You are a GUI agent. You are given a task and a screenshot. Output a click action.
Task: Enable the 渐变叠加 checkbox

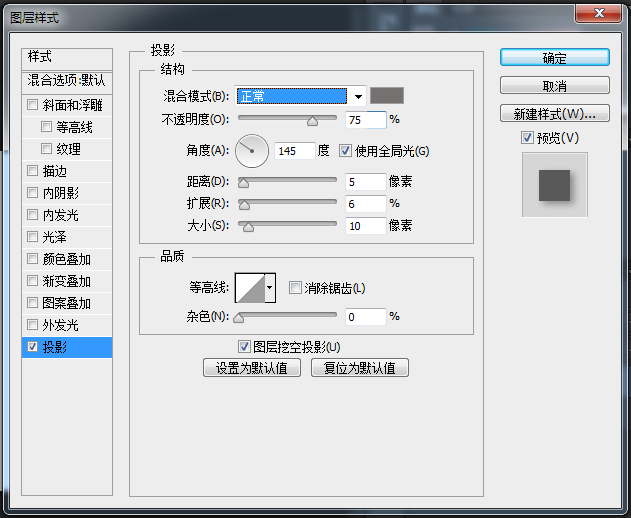pos(32,280)
